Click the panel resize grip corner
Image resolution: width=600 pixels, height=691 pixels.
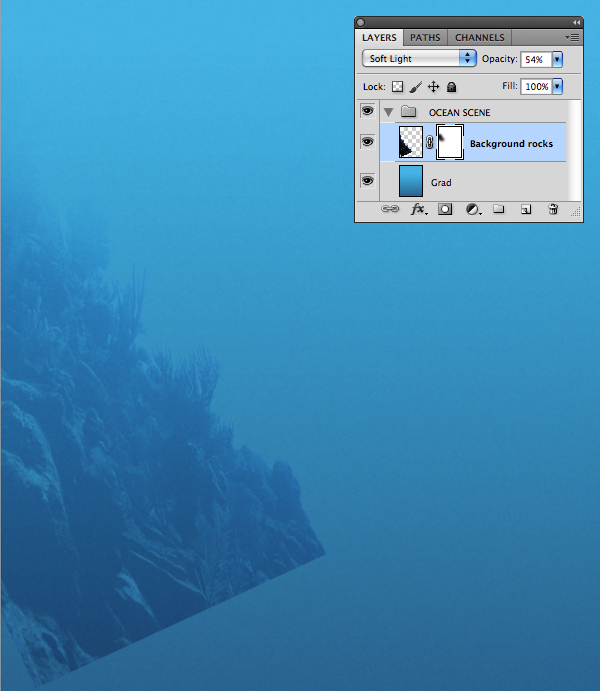pyautogui.click(x=576, y=213)
